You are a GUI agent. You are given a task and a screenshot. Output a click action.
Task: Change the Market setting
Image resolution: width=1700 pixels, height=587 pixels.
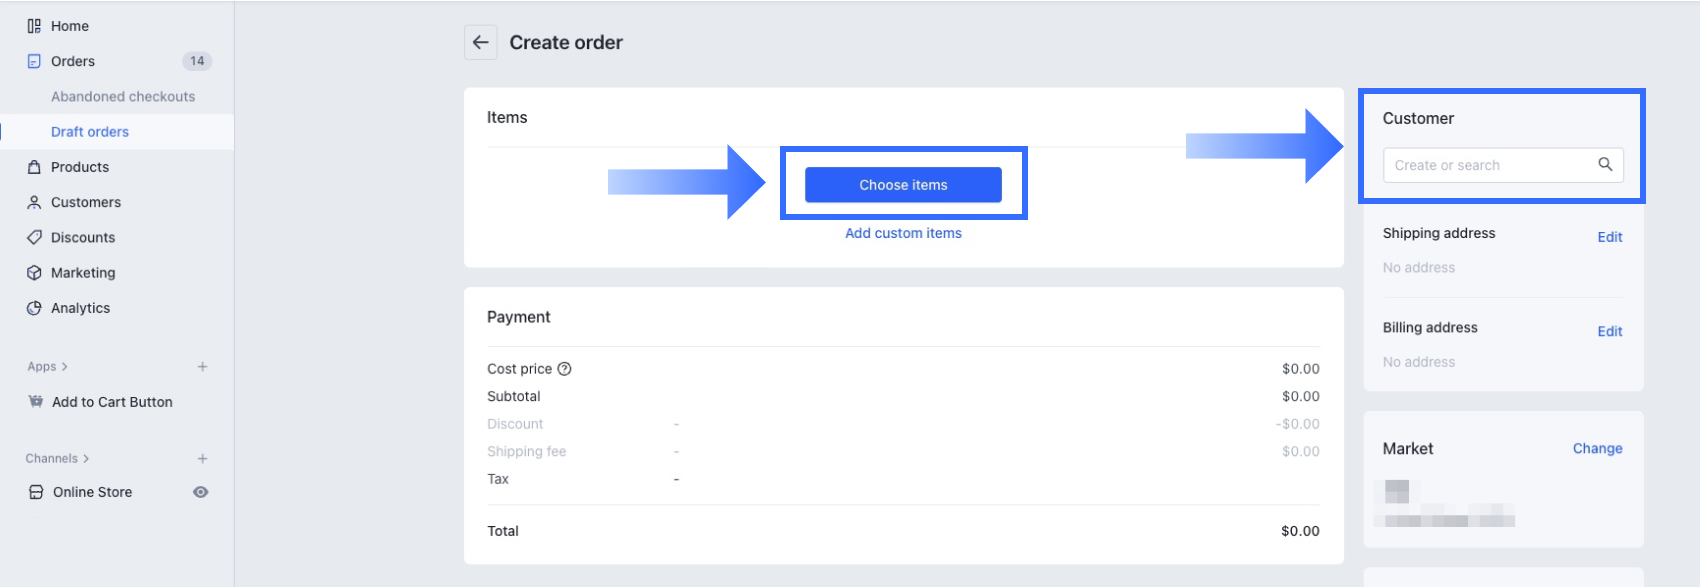(x=1597, y=449)
